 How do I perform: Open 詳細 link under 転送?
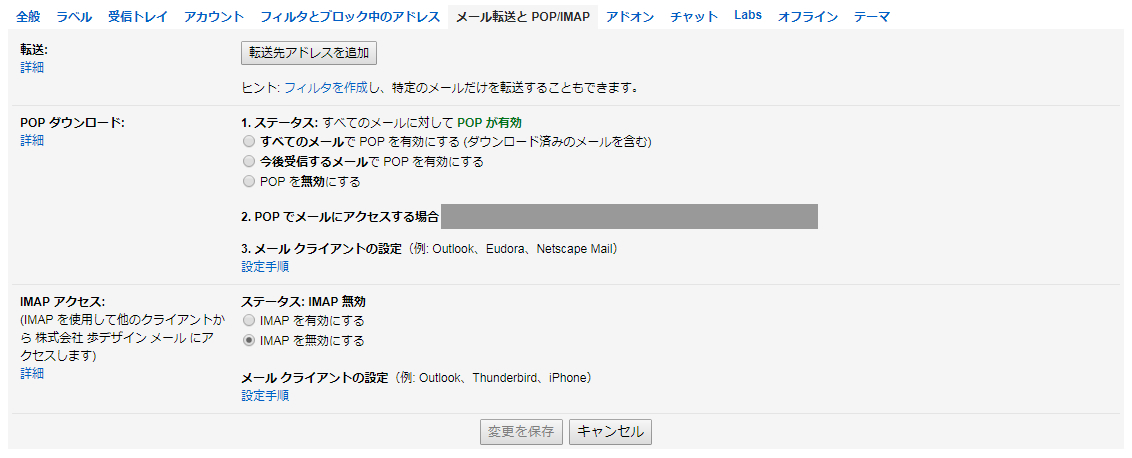(32, 68)
